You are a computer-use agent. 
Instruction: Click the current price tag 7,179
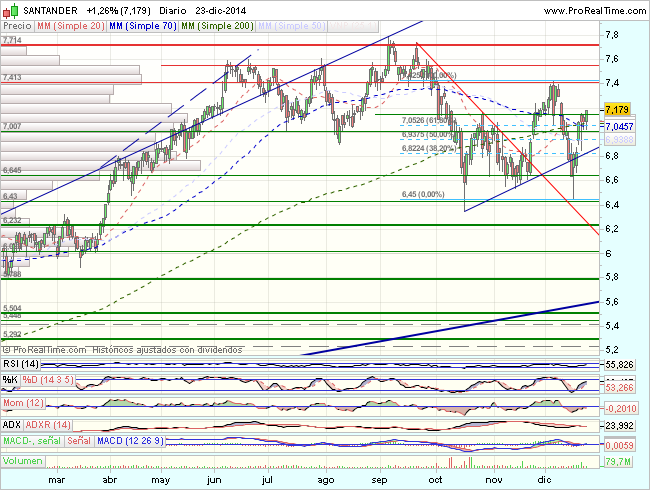[x=618, y=109]
